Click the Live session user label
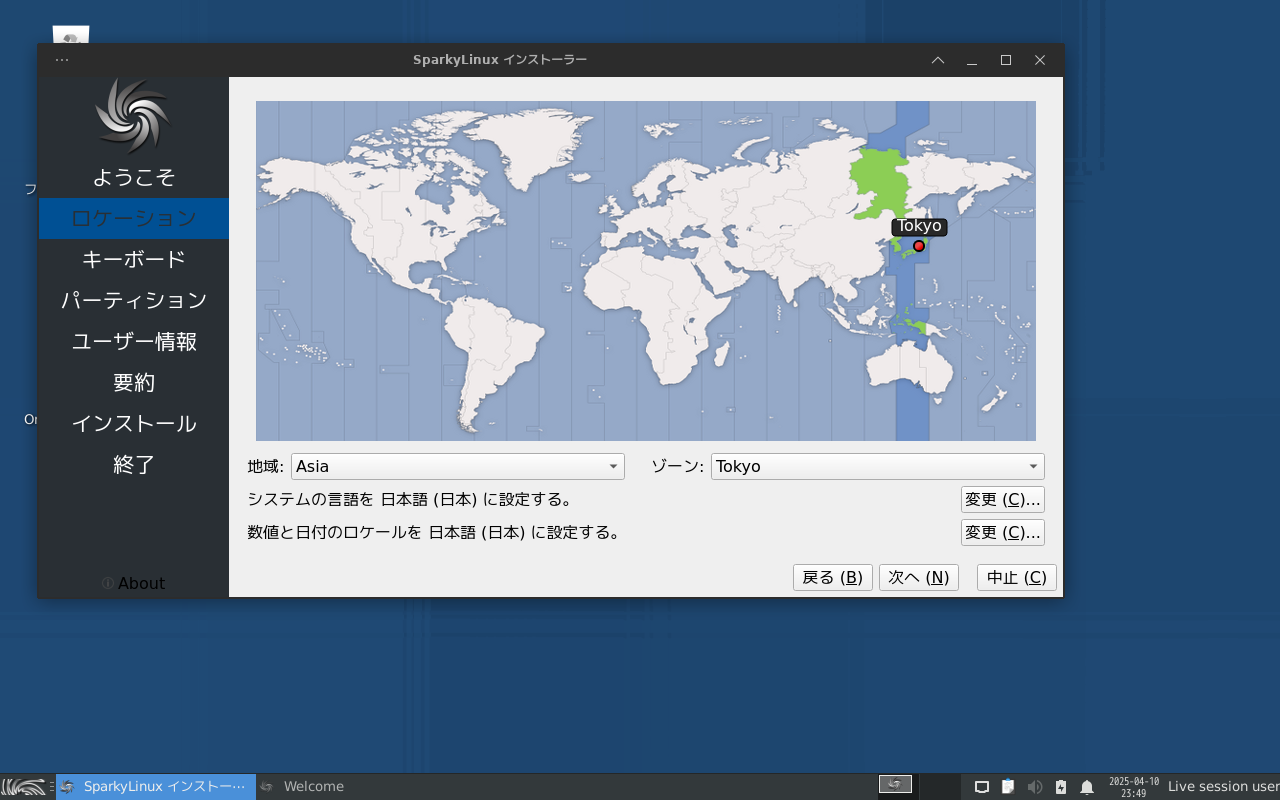Screen dimensions: 1280x800 click(x=1224, y=787)
